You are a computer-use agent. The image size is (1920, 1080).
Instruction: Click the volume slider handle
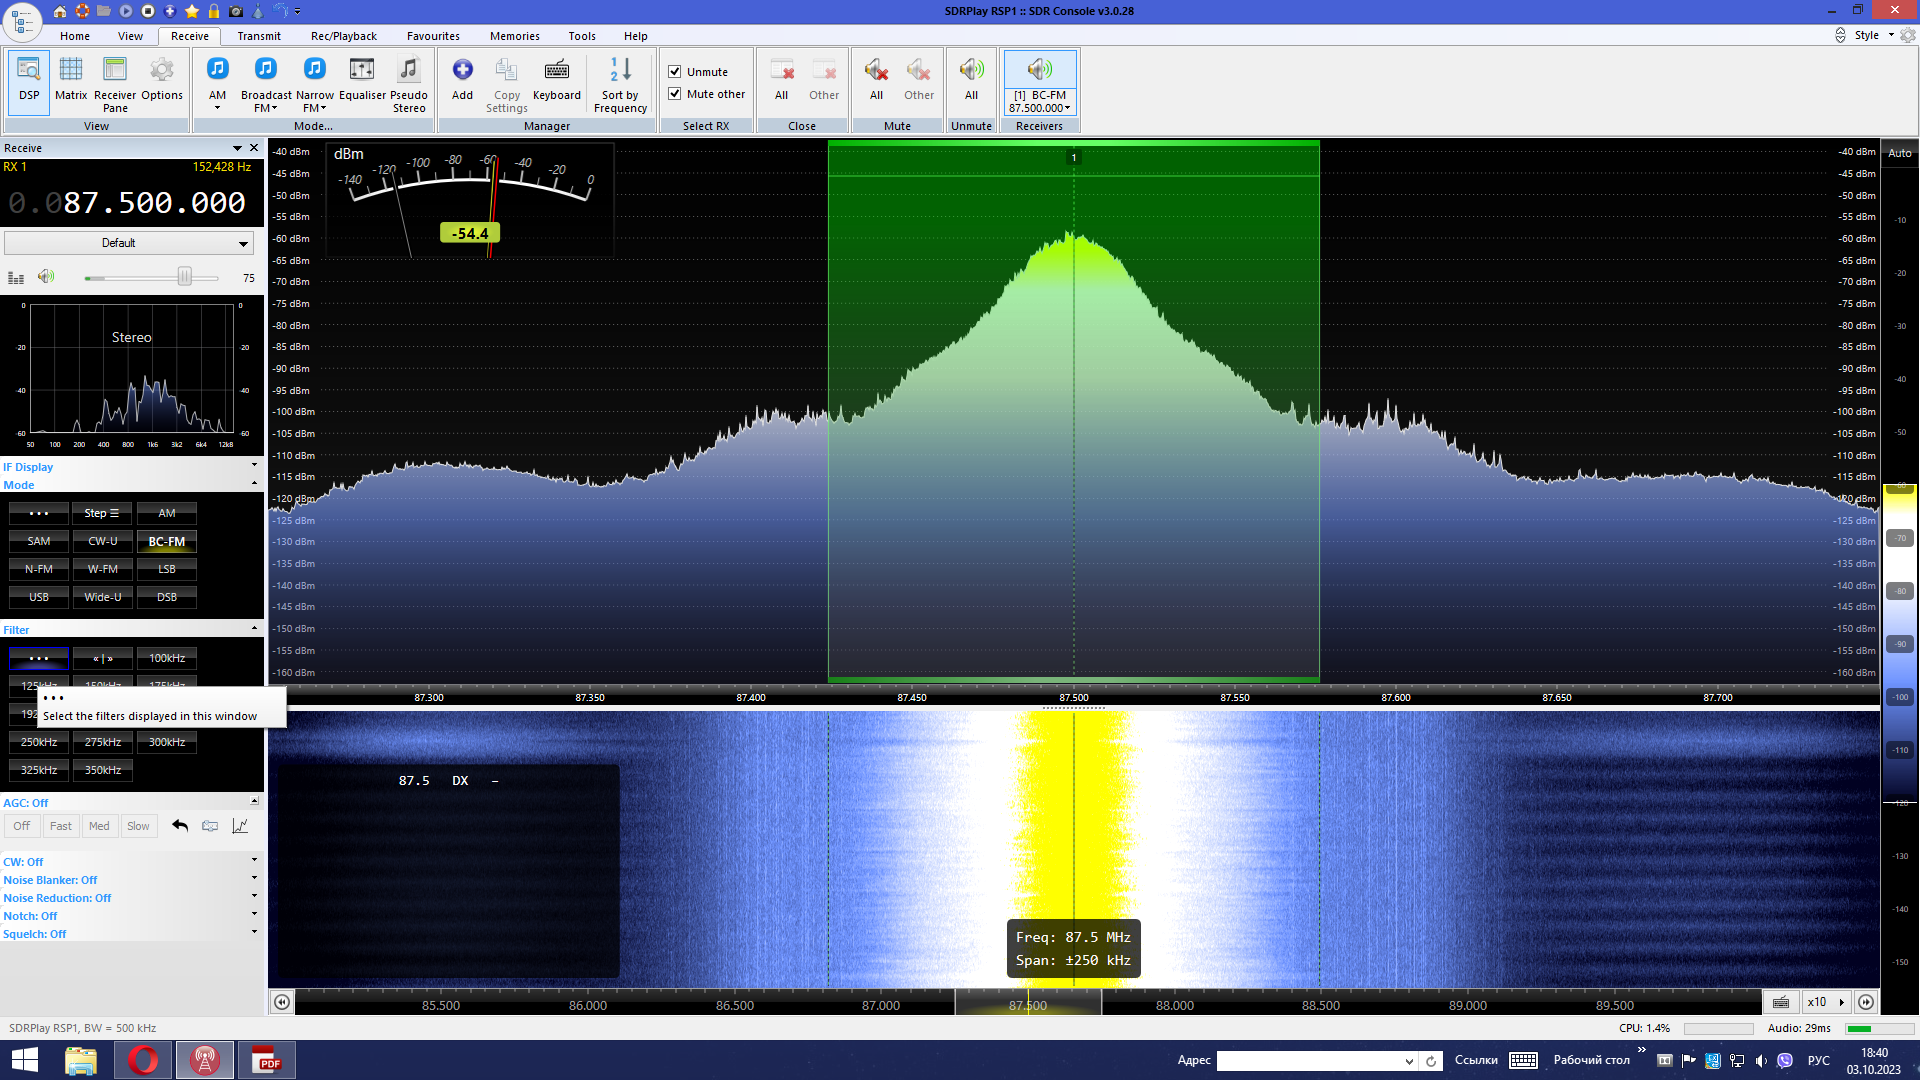coord(185,277)
